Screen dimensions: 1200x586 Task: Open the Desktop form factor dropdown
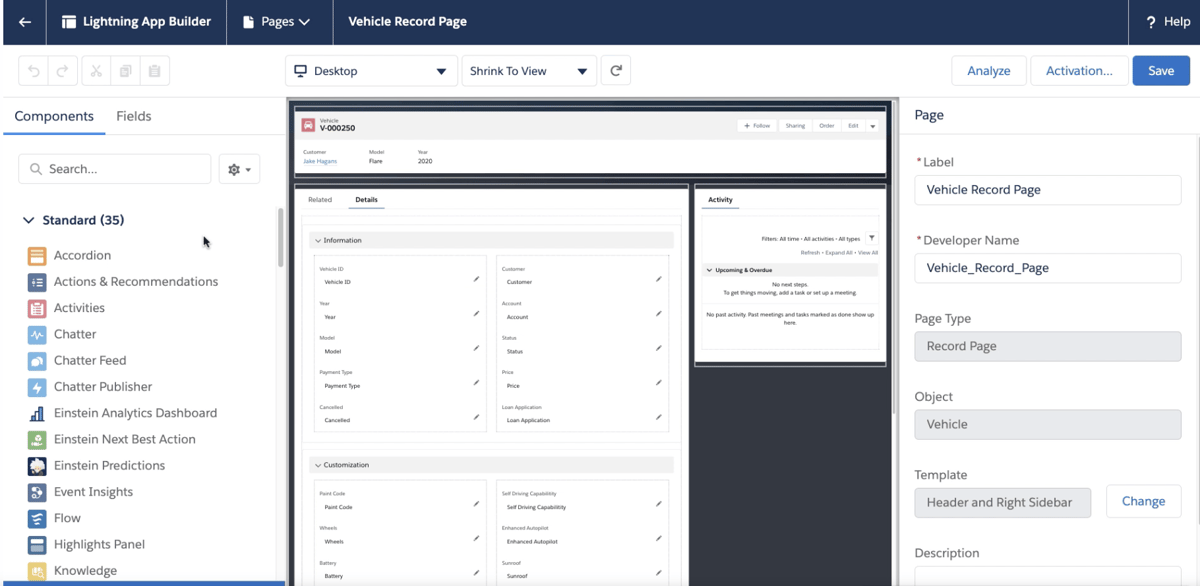(x=371, y=71)
